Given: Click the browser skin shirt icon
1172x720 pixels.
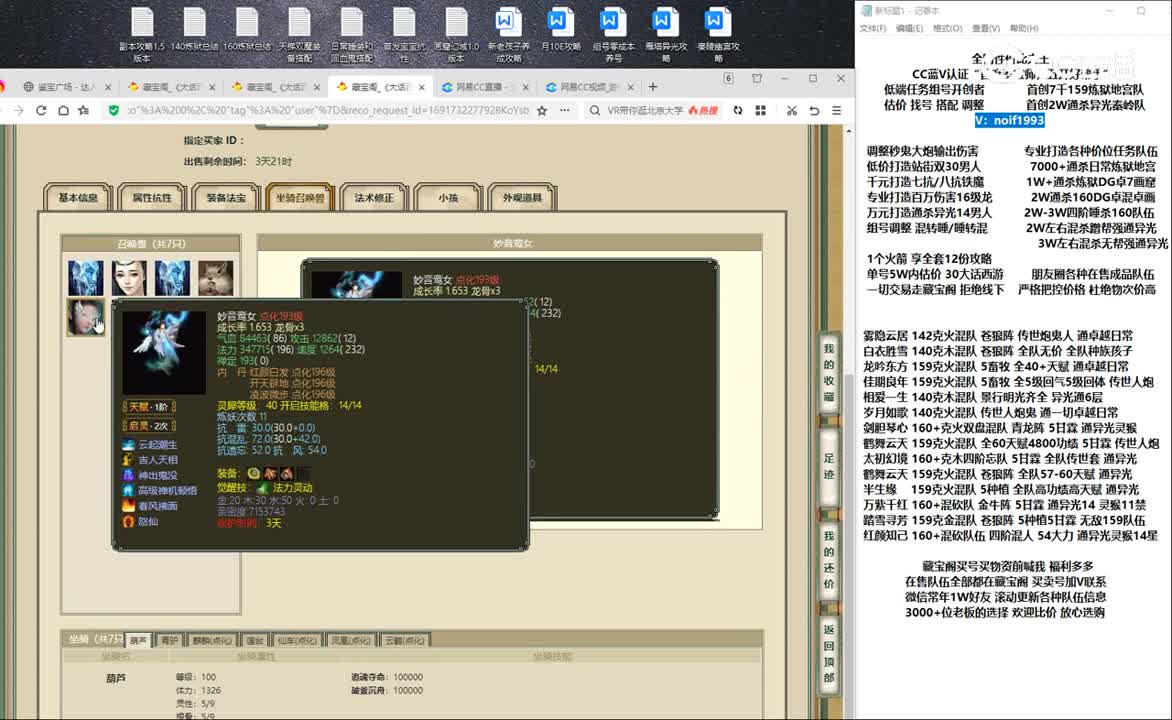Looking at the screenshot, I should click(756, 79).
